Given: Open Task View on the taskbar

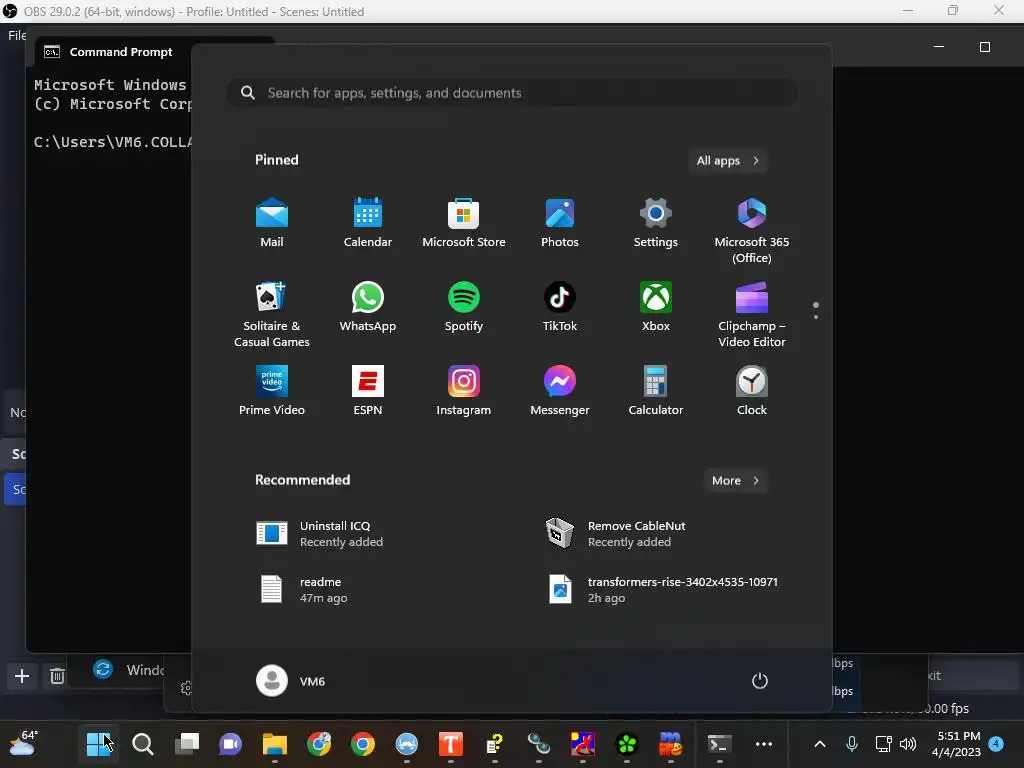Looking at the screenshot, I should pyautogui.click(x=187, y=744).
